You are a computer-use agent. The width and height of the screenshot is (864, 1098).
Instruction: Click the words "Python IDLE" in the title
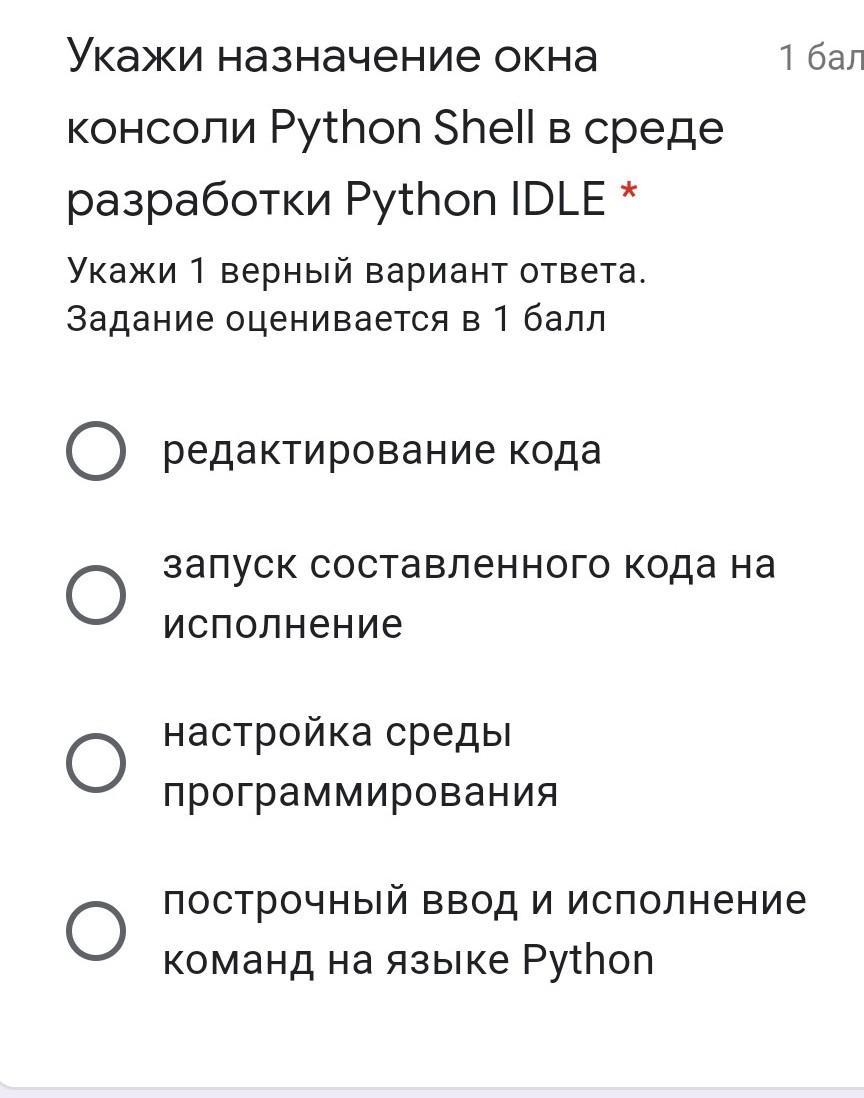point(475,200)
